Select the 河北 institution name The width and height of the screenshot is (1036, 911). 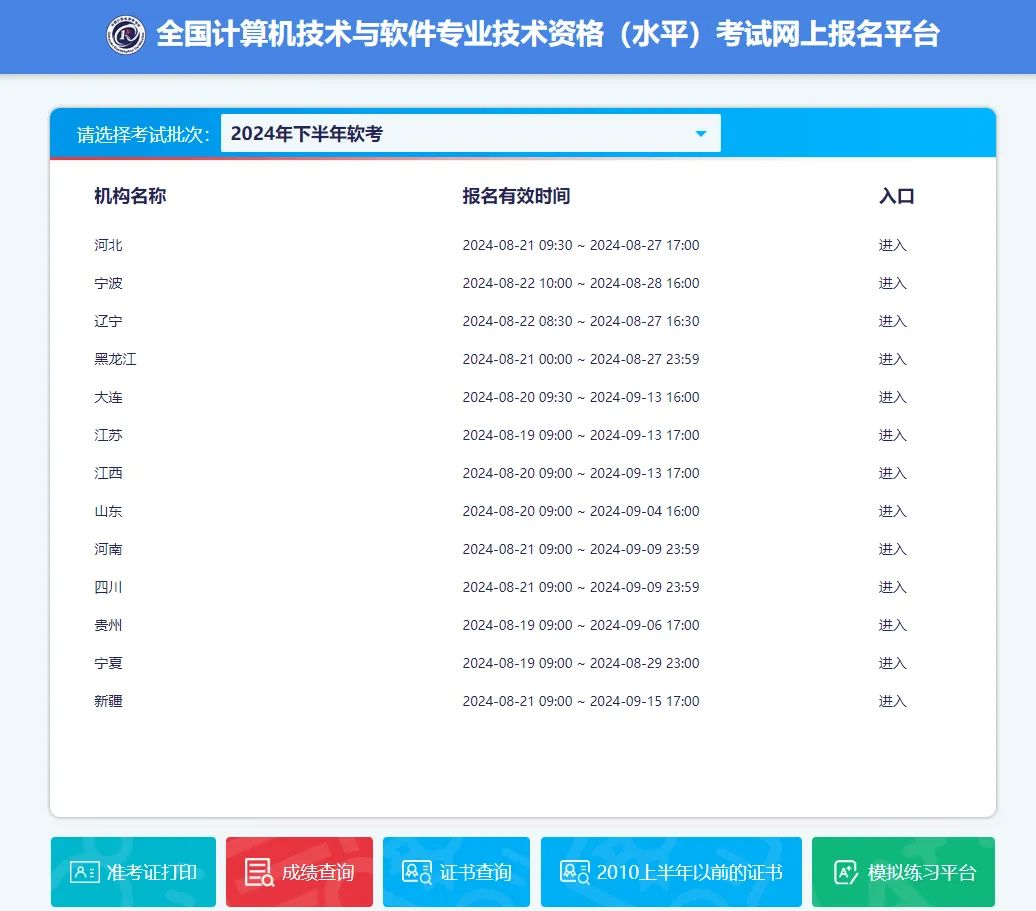(108, 245)
